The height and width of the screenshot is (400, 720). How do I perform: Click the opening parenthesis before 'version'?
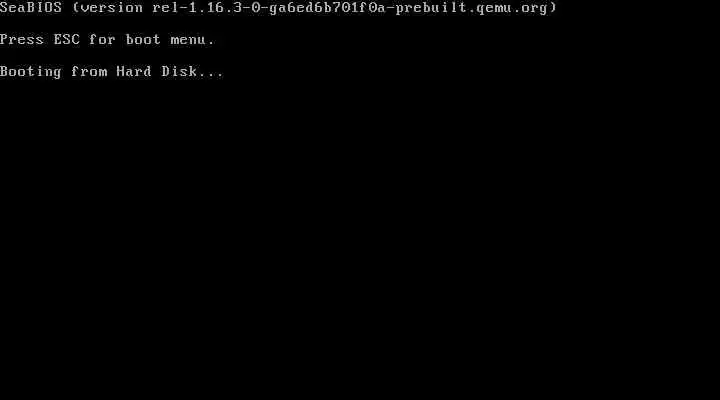click(x=76, y=8)
